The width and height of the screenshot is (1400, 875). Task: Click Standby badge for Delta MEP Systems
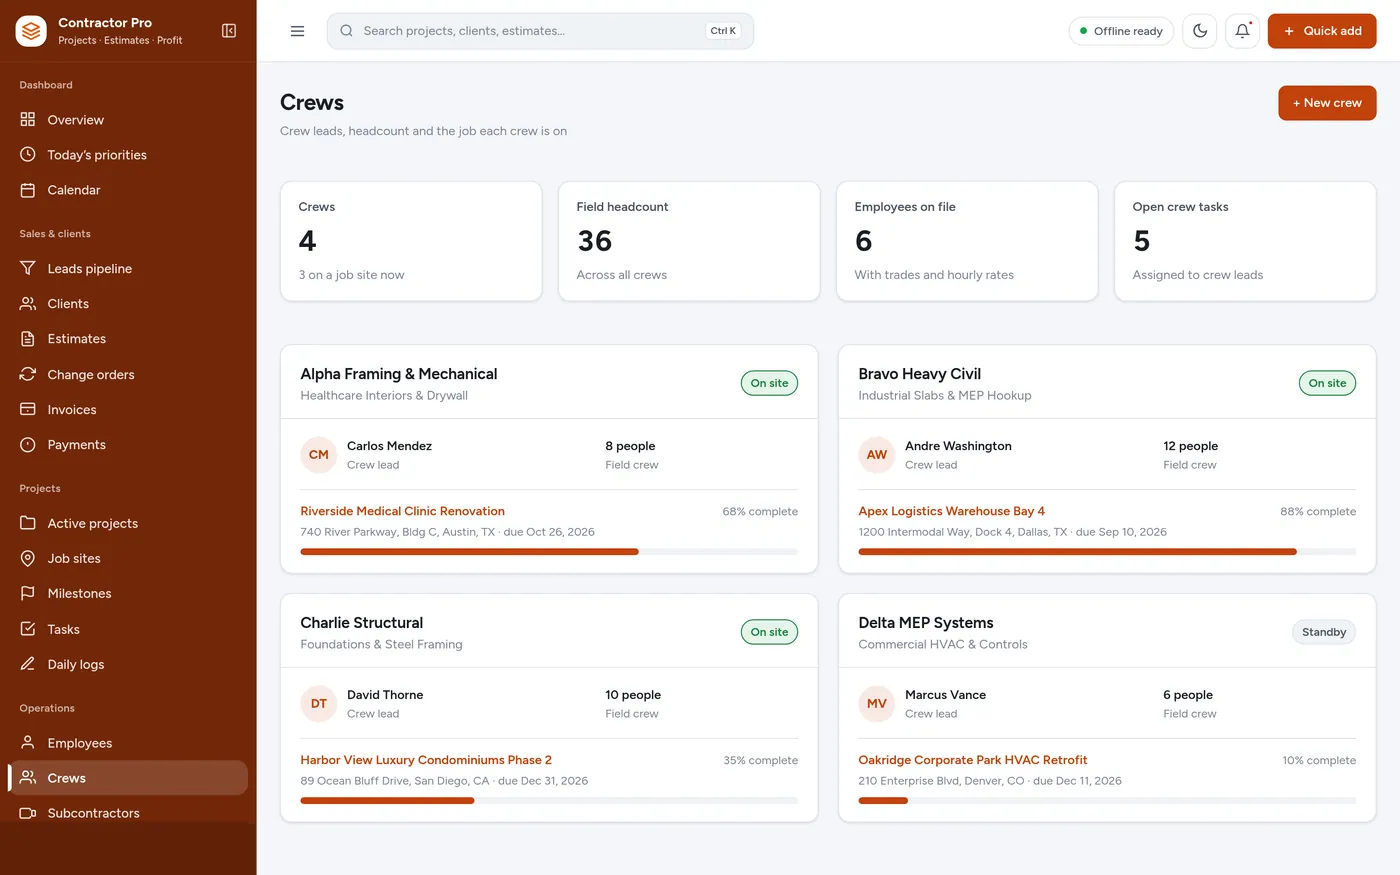(x=1324, y=632)
